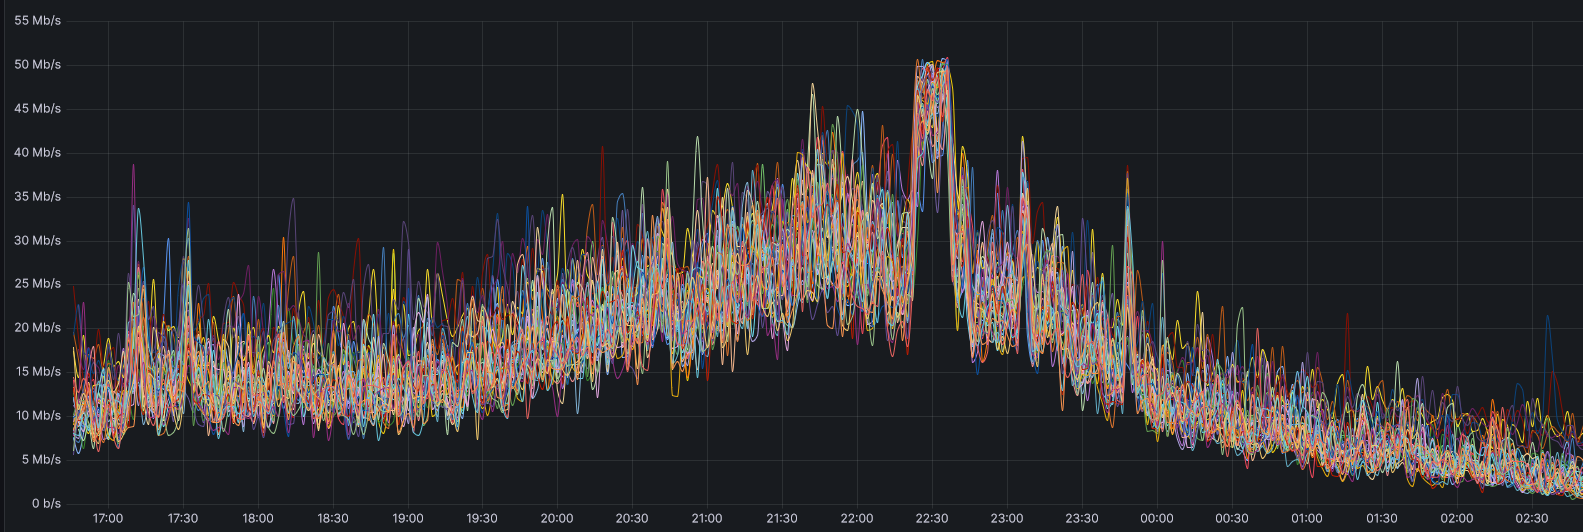Select the 20:00 tick on time axis
Viewport: 1583px width, 532px height.
coord(557,519)
